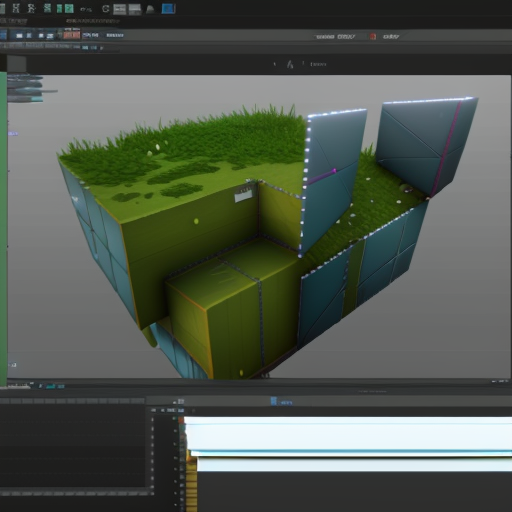Select the gray dome-shaped toolbar icon
Image resolution: width=512 pixels, height=512 pixels.
(150, 9)
